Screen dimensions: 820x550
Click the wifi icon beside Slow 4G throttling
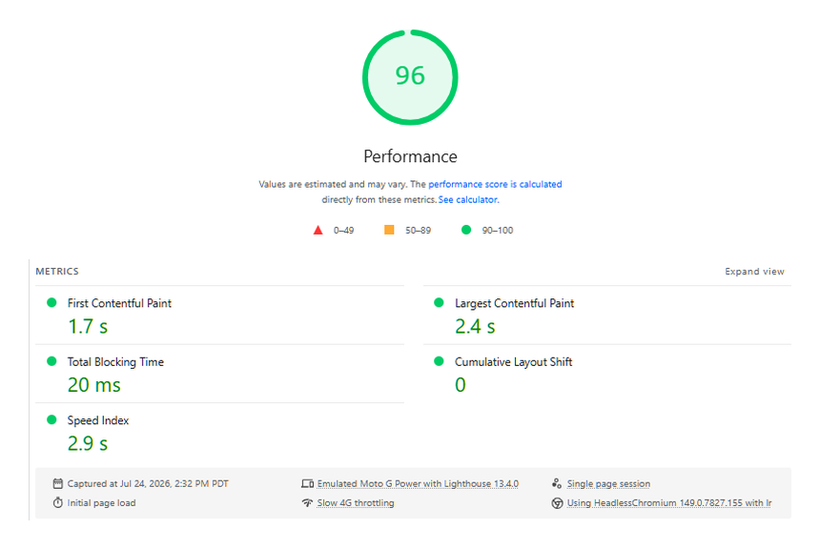pyautogui.click(x=307, y=502)
